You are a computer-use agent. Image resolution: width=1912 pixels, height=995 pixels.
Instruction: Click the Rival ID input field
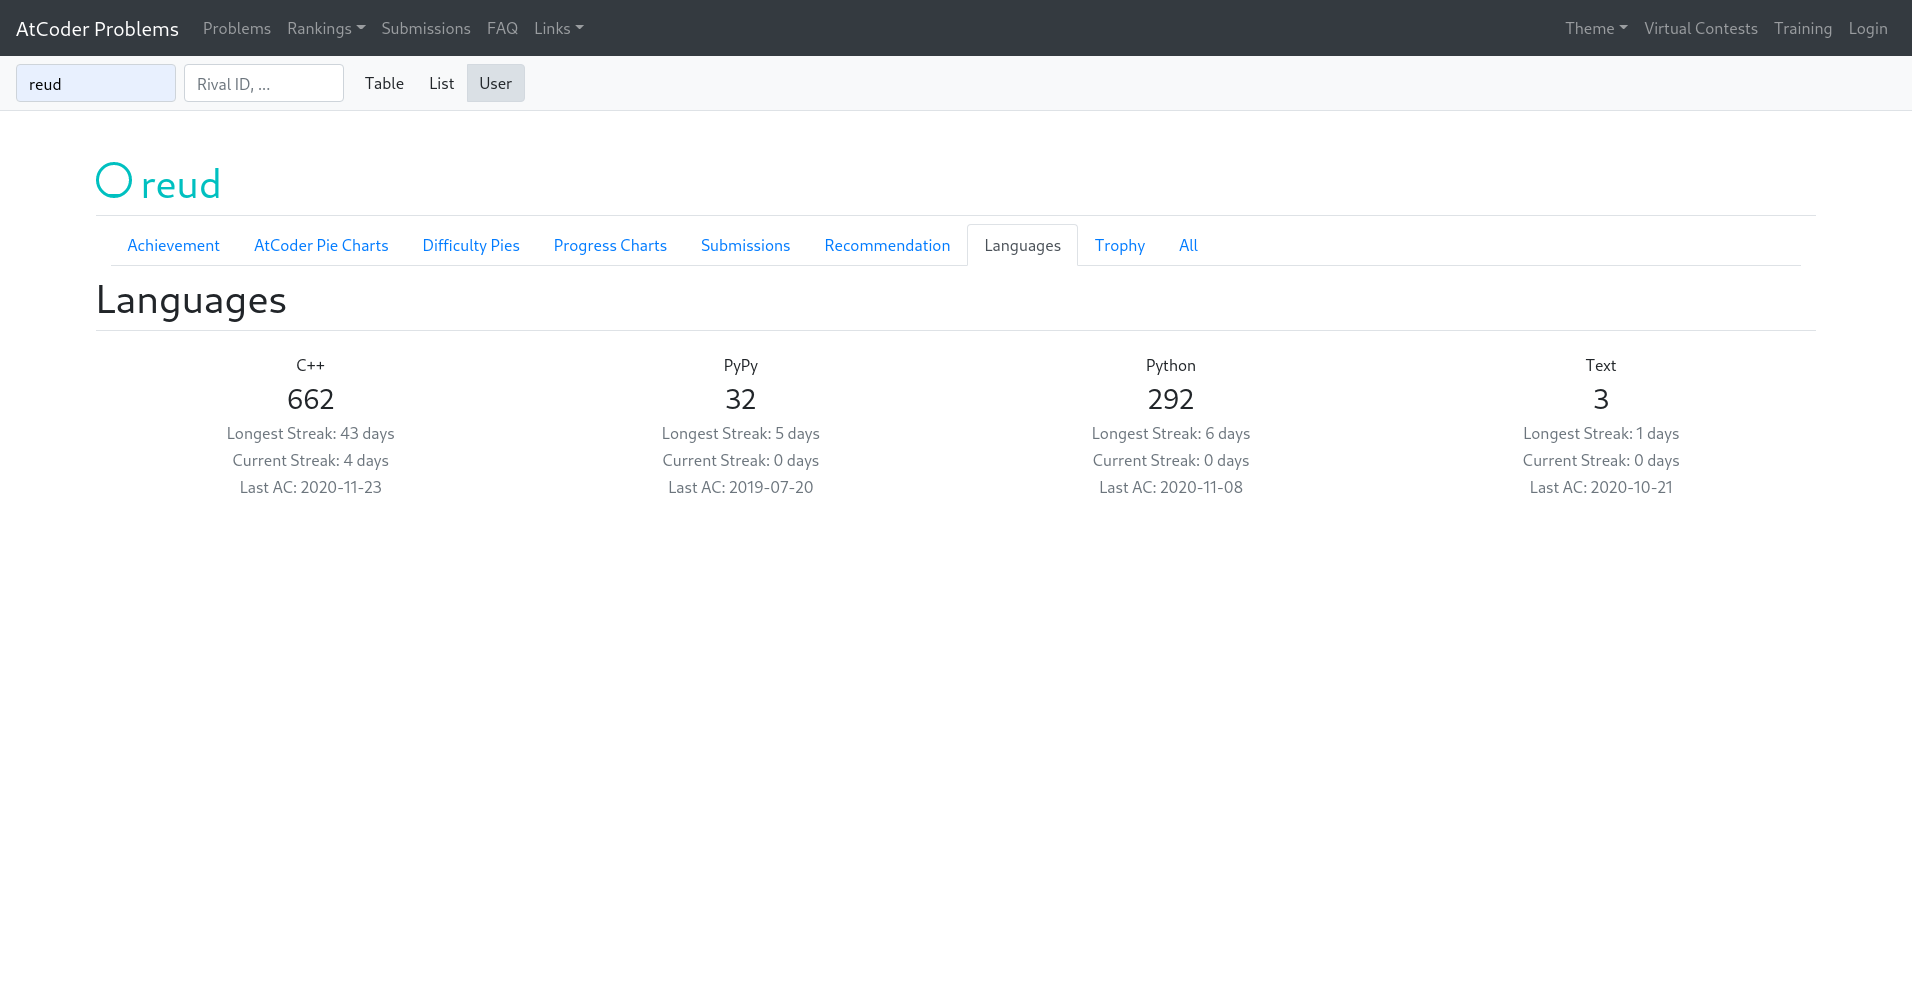pyautogui.click(x=264, y=83)
